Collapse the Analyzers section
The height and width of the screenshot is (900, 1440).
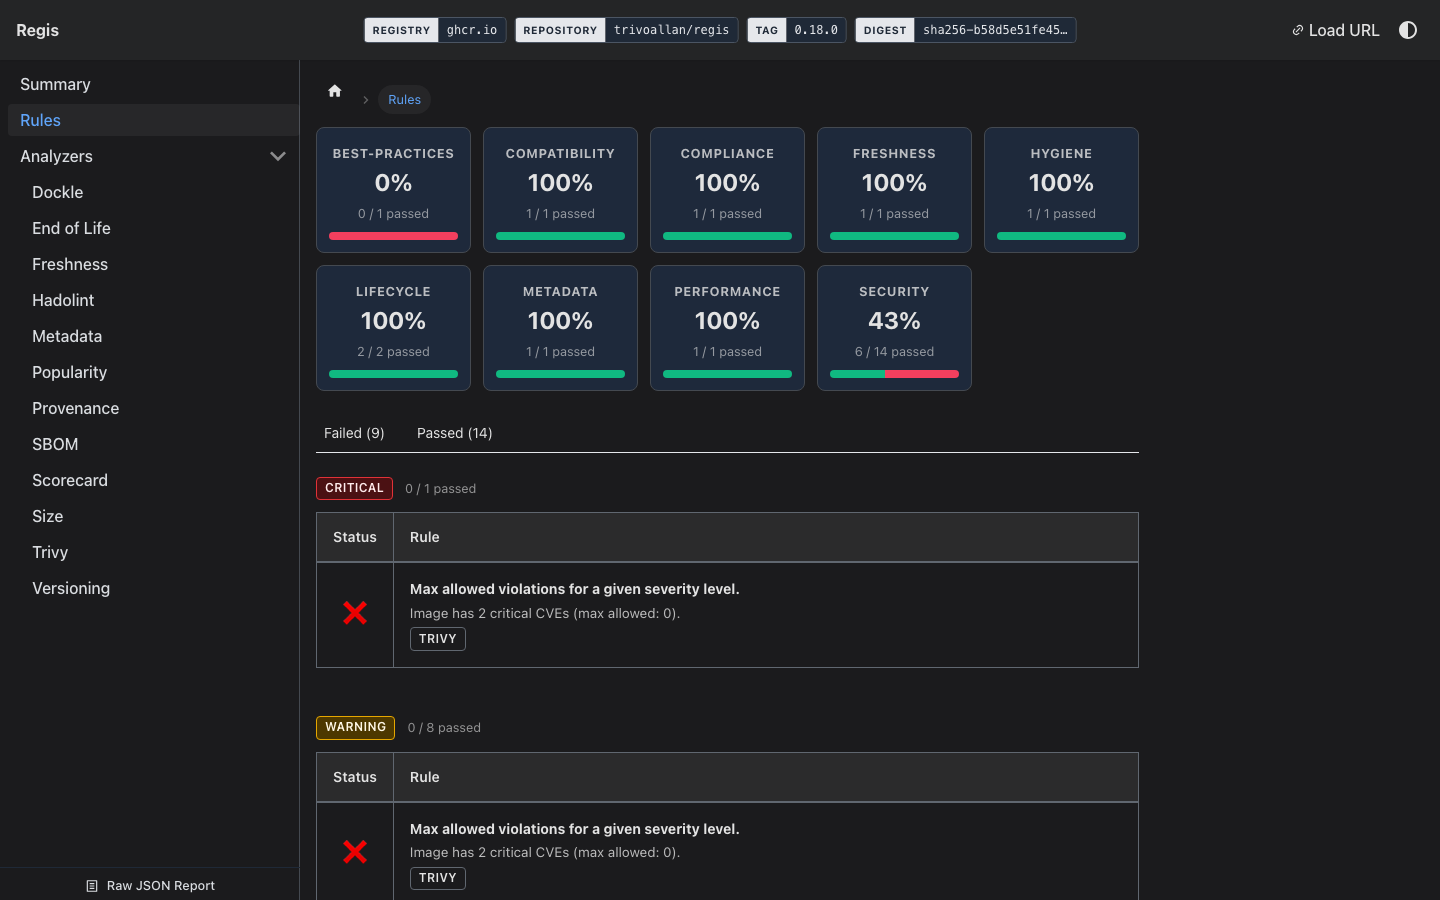pyautogui.click(x=277, y=156)
